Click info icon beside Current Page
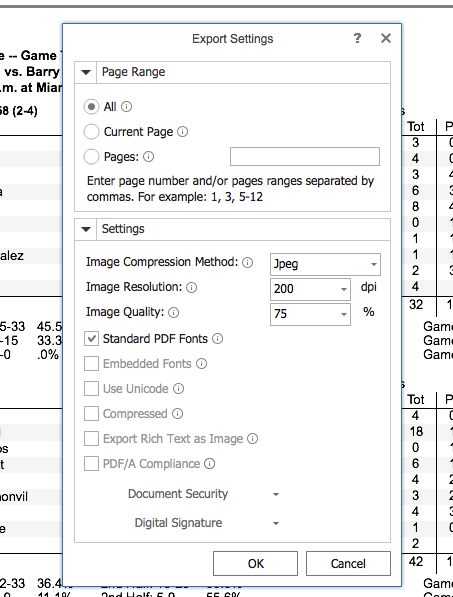 [182, 132]
